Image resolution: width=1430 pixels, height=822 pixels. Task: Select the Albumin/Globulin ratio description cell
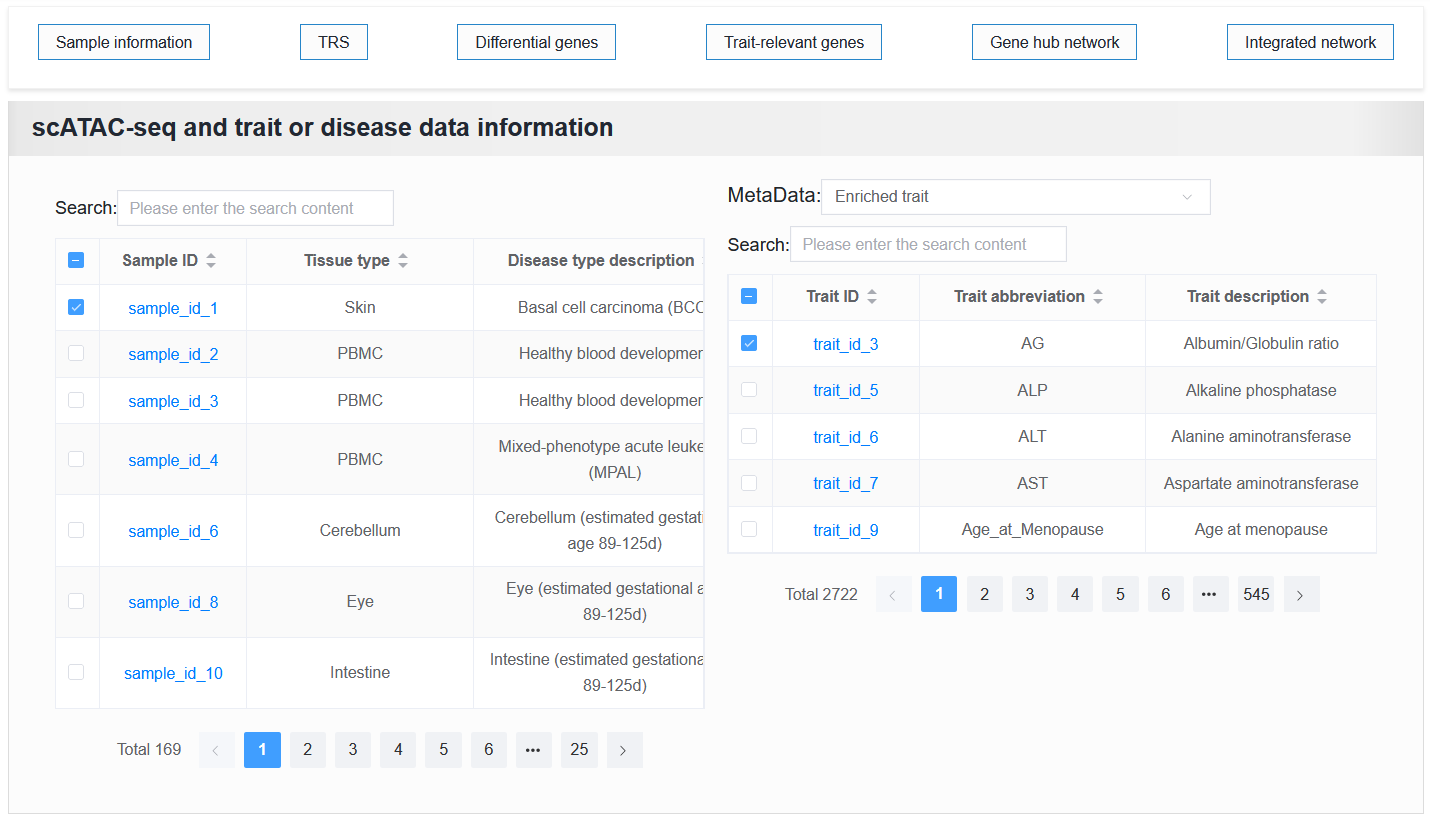click(1261, 343)
